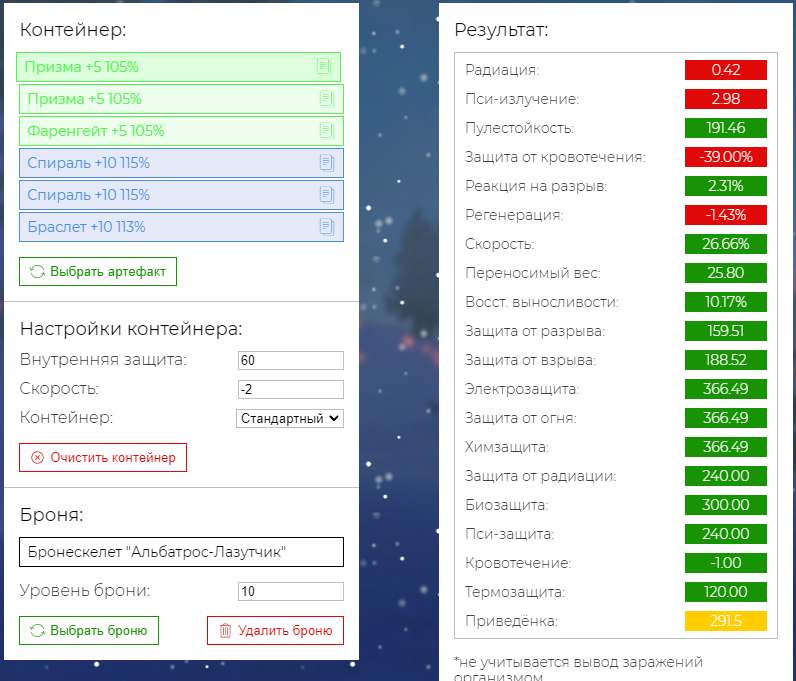Click the Химзащита: label
The height and width of the screenshot is (681, 796).
pyautogui.click(x=507, y=447)
